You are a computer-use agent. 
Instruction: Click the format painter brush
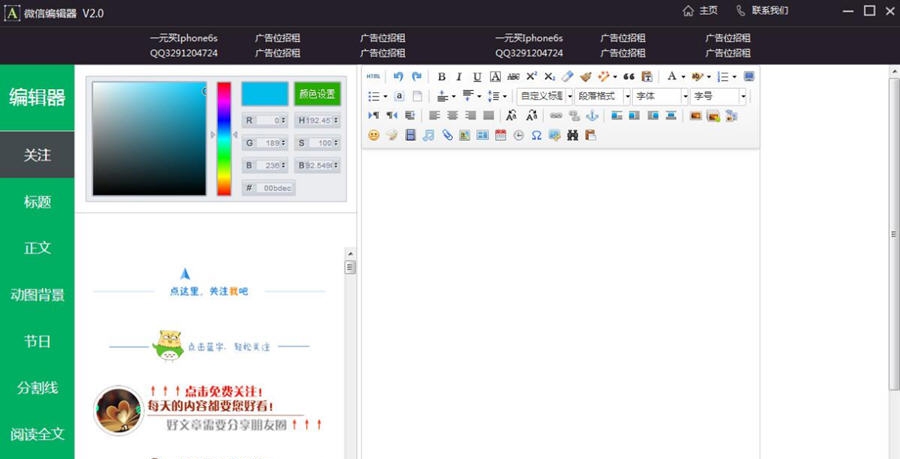tap(585, 76)
